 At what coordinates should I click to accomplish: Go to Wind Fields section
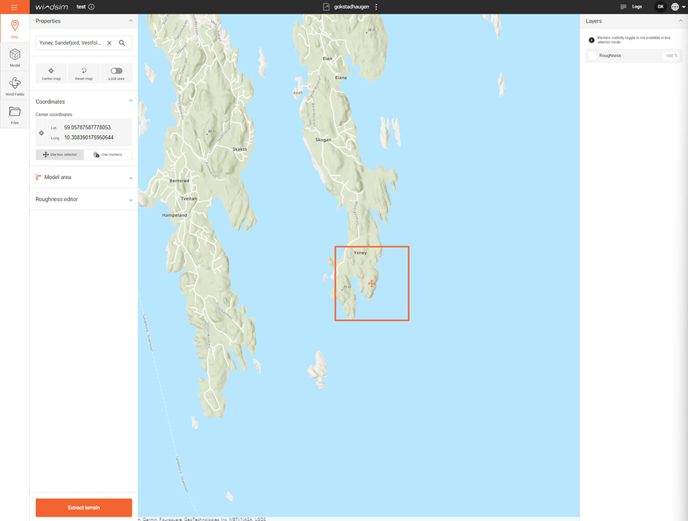14,86
